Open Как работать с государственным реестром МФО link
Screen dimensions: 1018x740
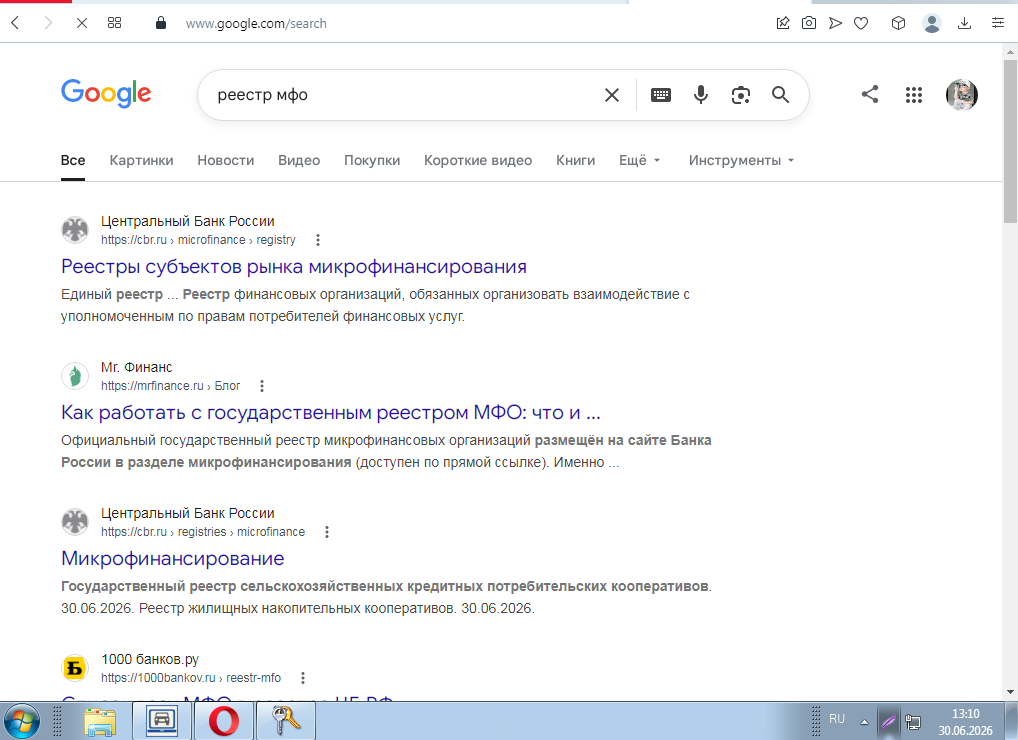[331, 413]
